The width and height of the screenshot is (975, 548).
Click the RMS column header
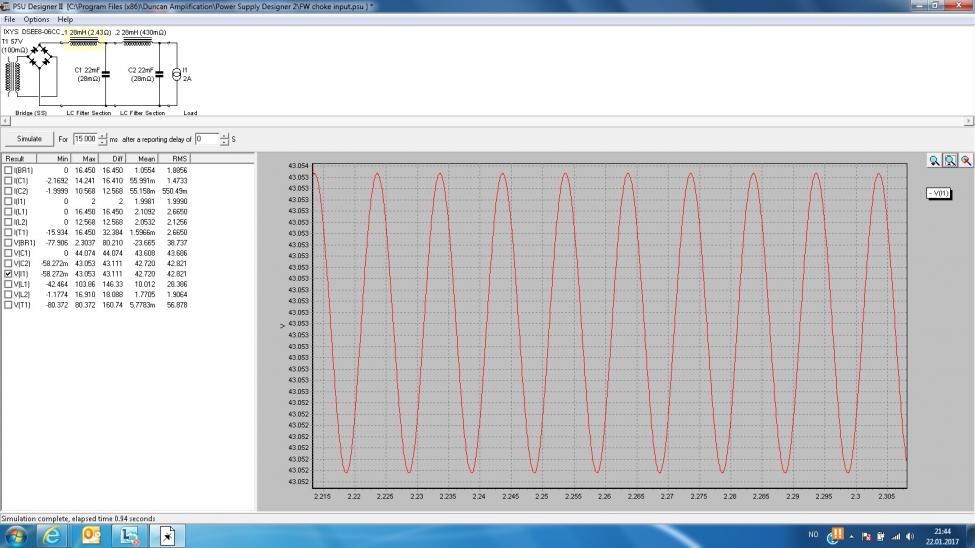pos(174,159)
